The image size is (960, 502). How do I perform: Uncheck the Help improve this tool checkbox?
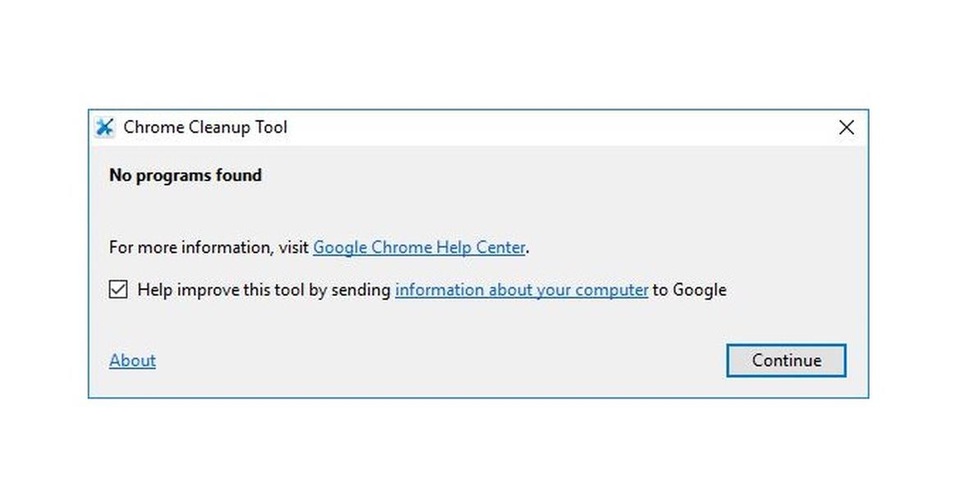(x=118, y=289)
